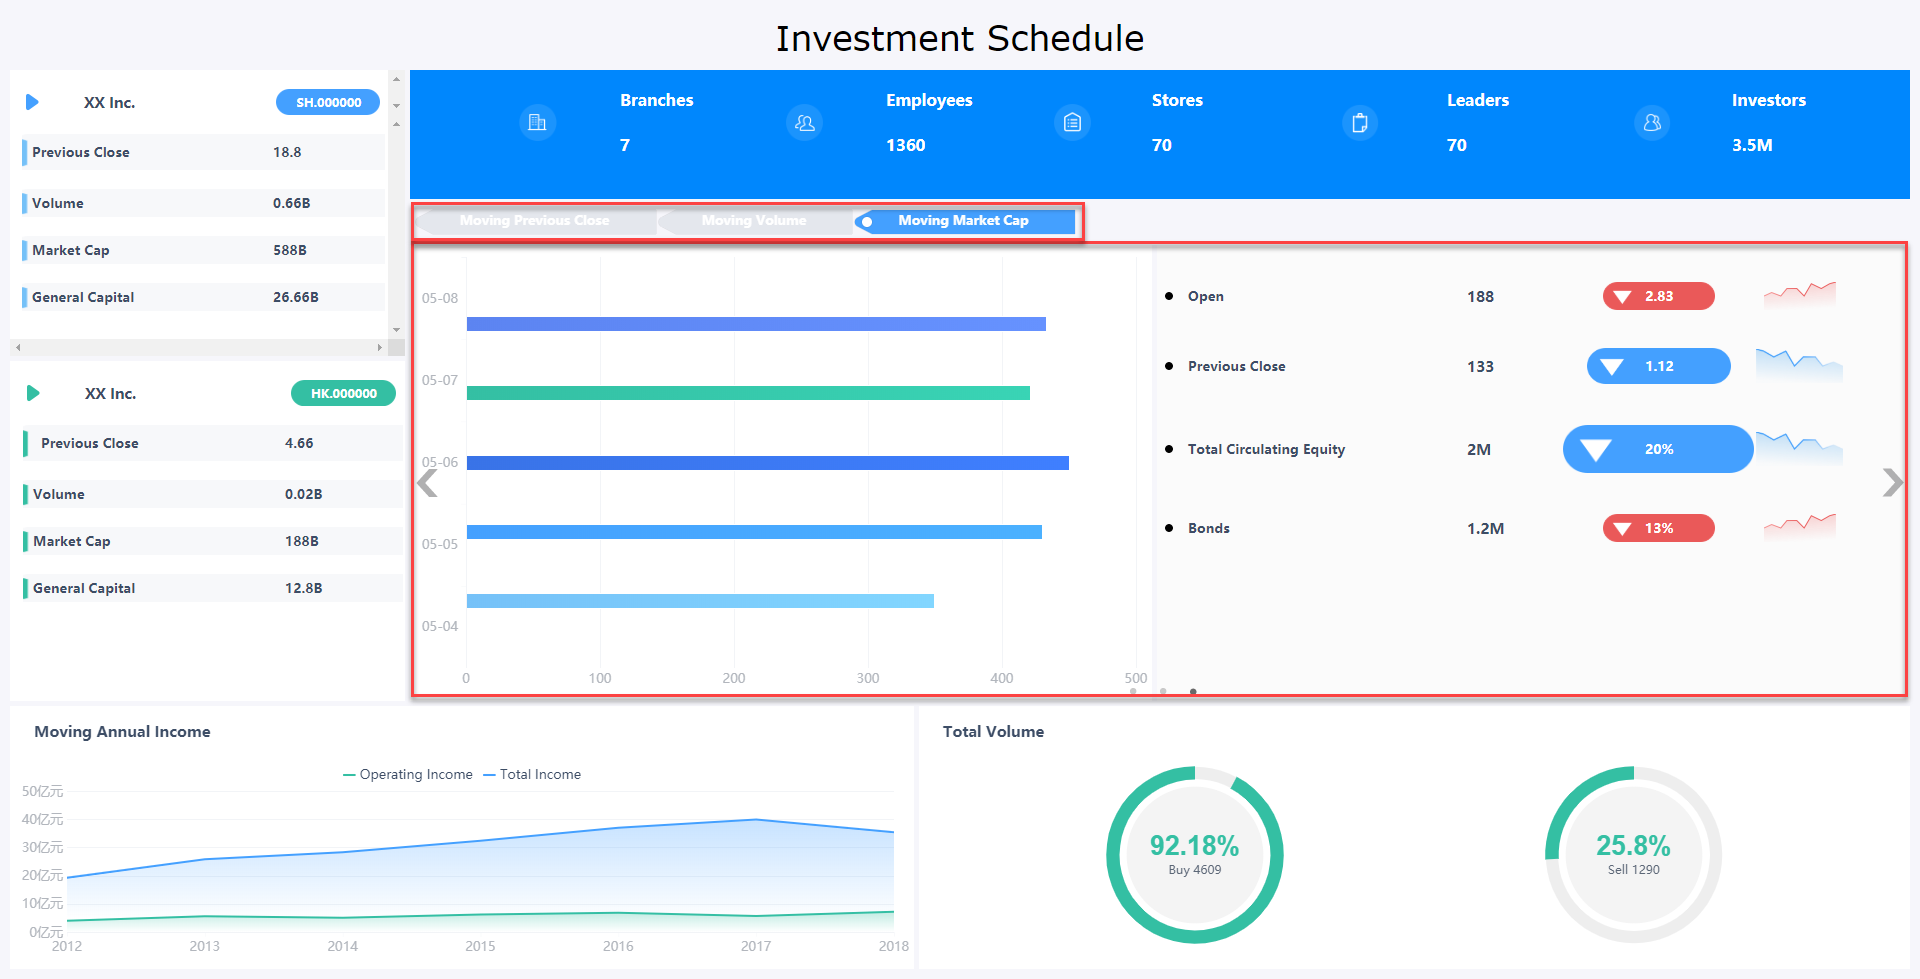Click the Branches building icon
This screenshot has width=1920, height=979.
coord(537,122)
